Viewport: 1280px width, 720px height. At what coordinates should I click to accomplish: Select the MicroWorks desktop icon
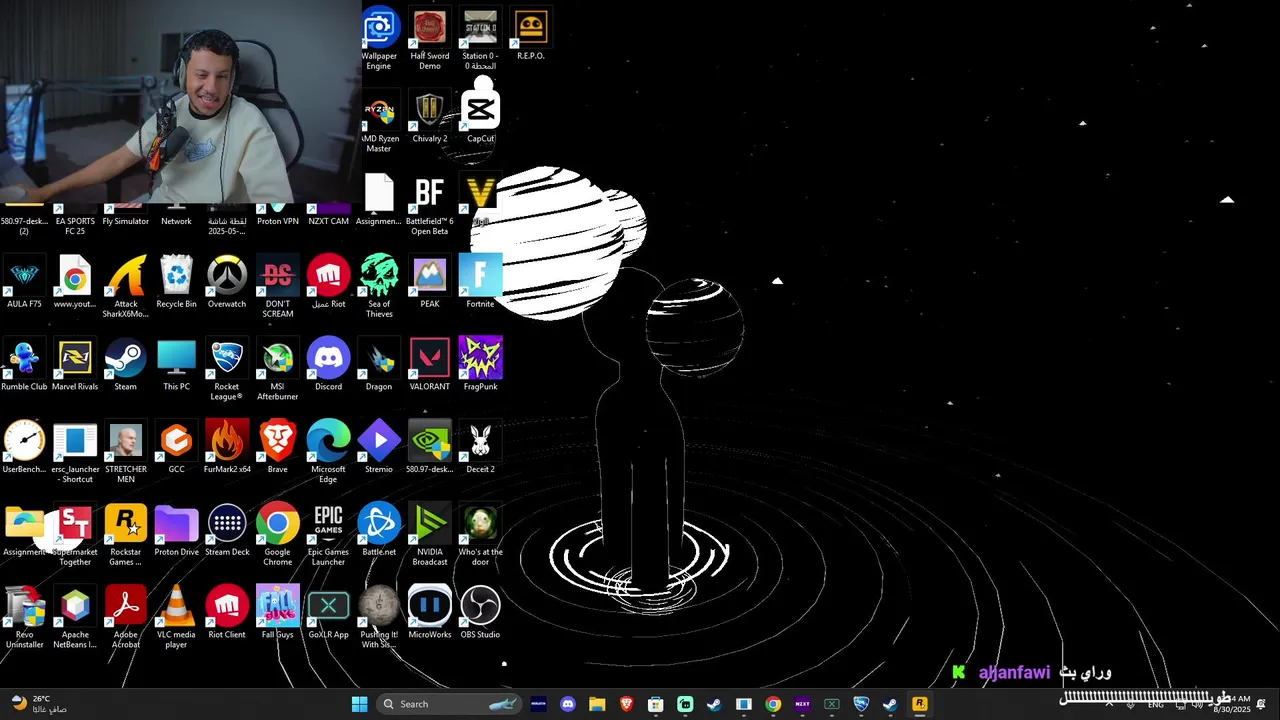coord(430,614)
